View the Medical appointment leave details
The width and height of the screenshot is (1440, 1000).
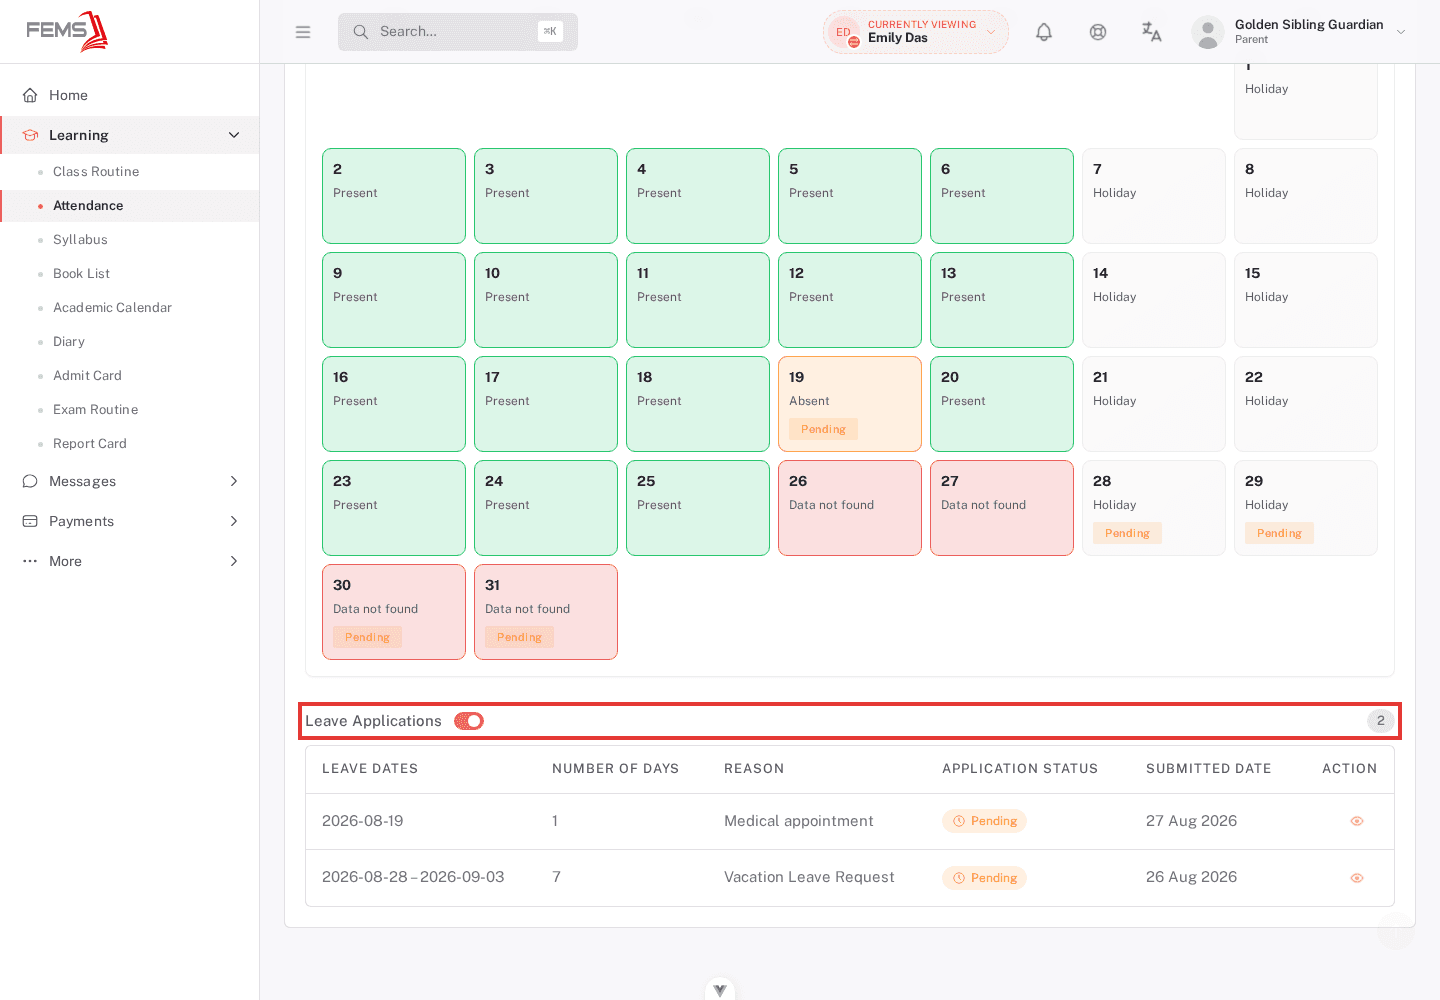[1357, 821]
